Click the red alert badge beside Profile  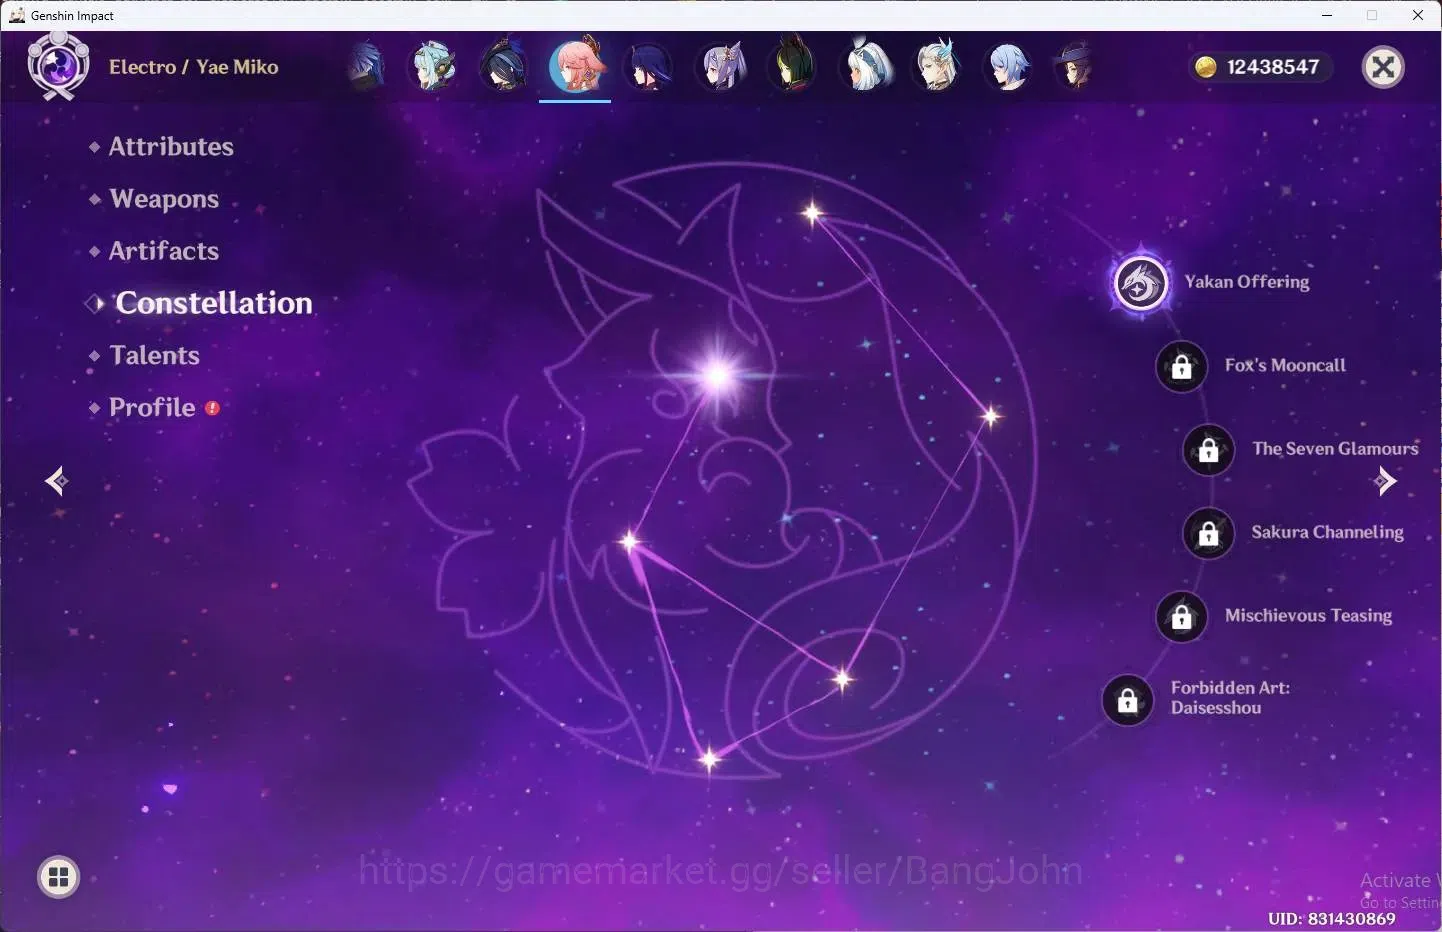[212, 408]
